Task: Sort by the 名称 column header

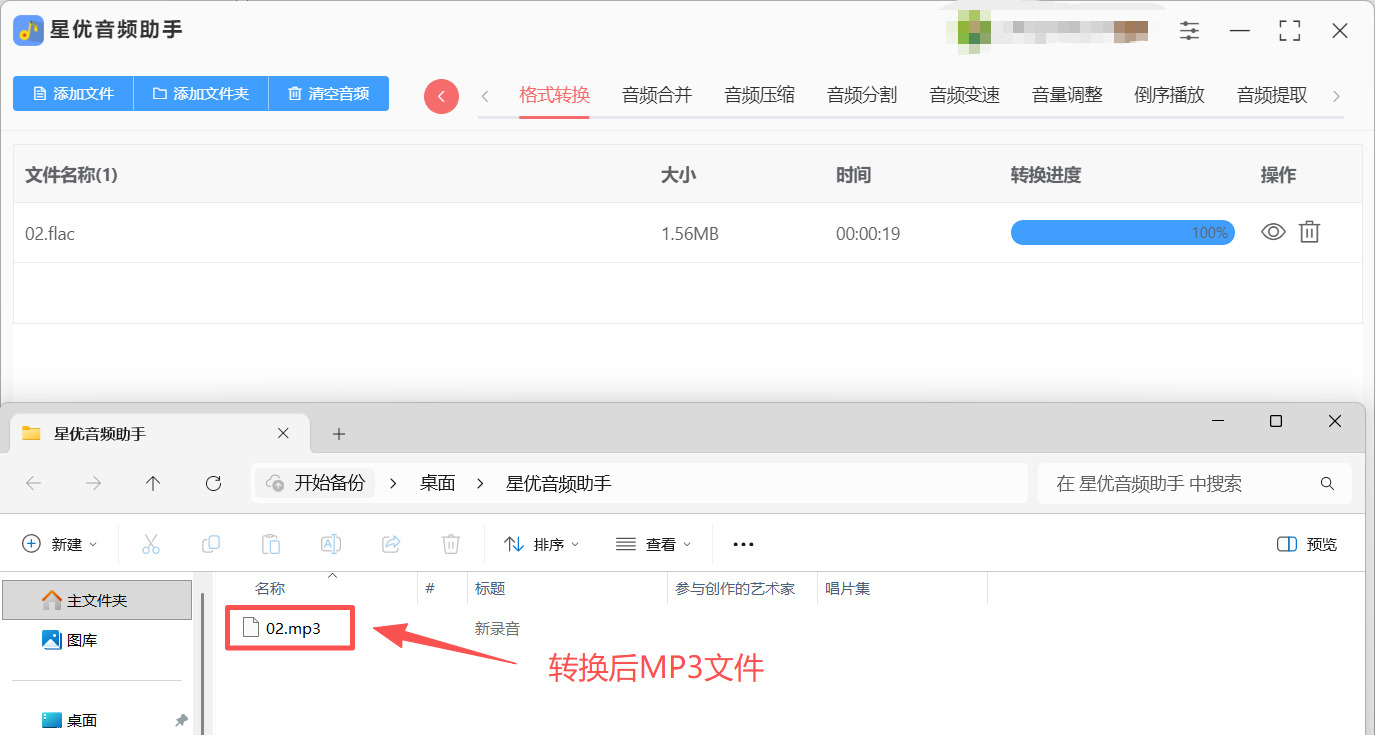Action: tap(270, 588)
